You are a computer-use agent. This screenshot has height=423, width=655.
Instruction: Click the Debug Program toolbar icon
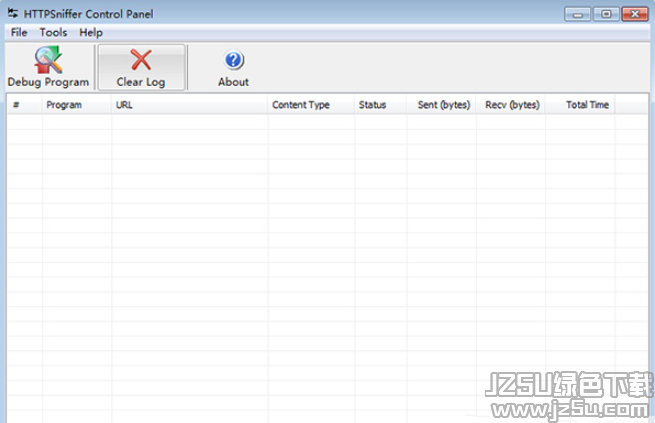(48, 61)
